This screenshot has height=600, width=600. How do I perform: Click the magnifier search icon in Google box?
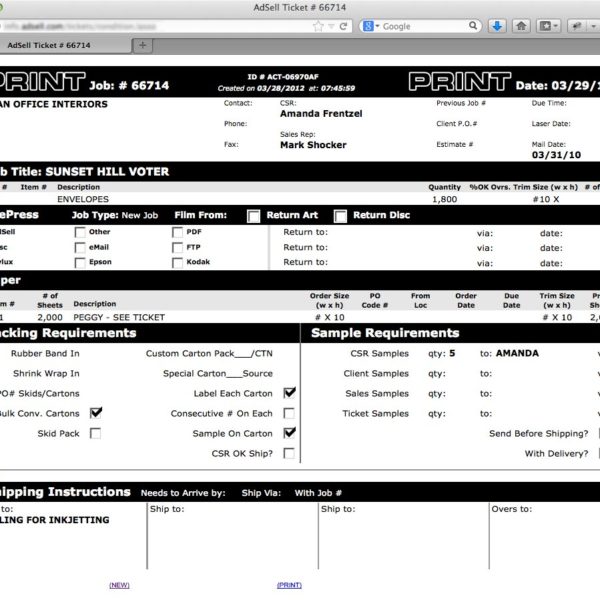[x=472, y=26]
